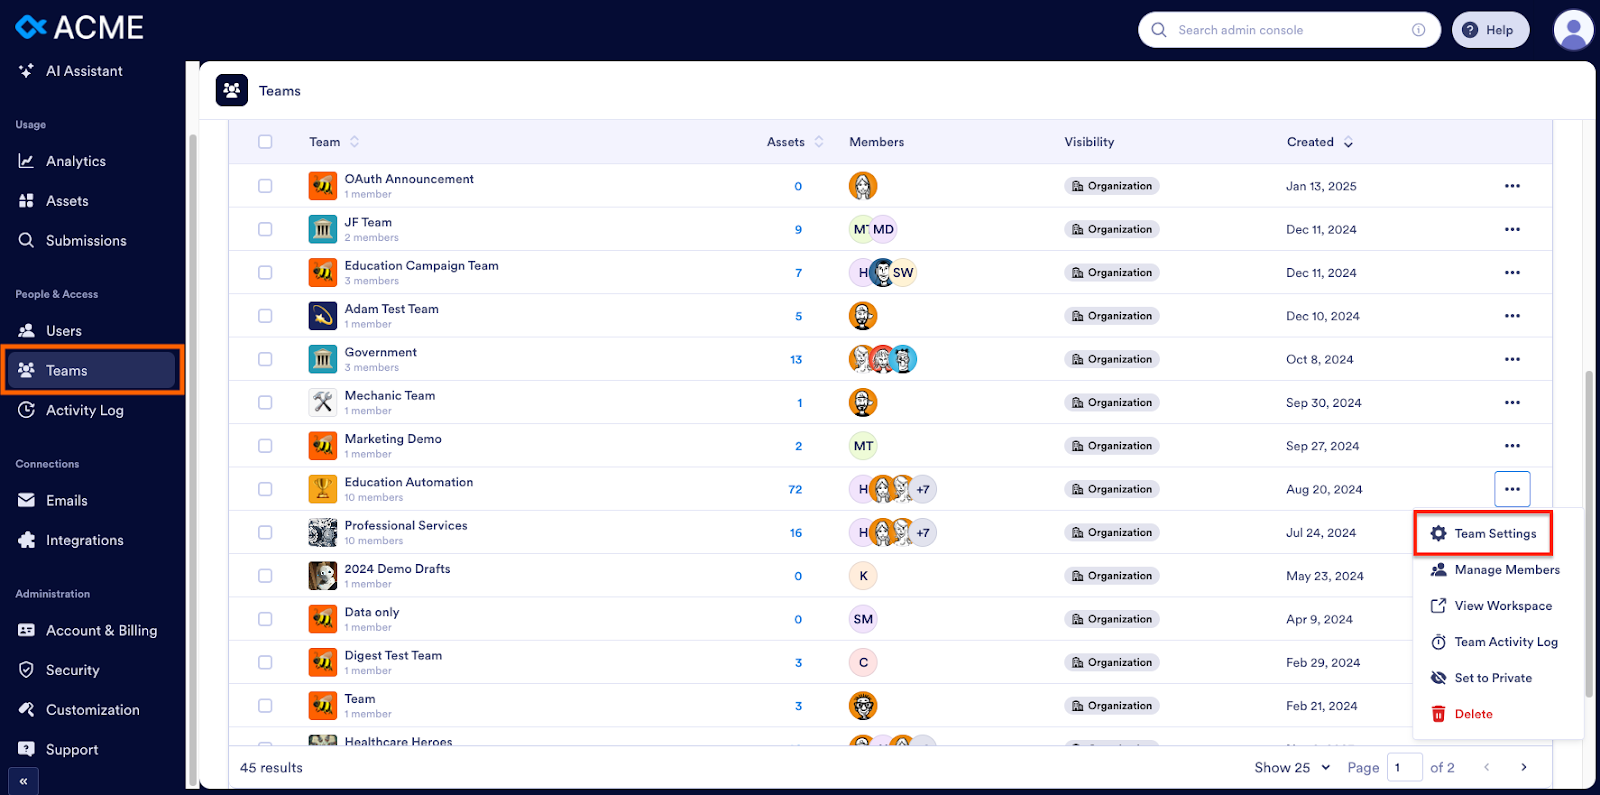Click the user profile avatar icon

(1573, 30)
